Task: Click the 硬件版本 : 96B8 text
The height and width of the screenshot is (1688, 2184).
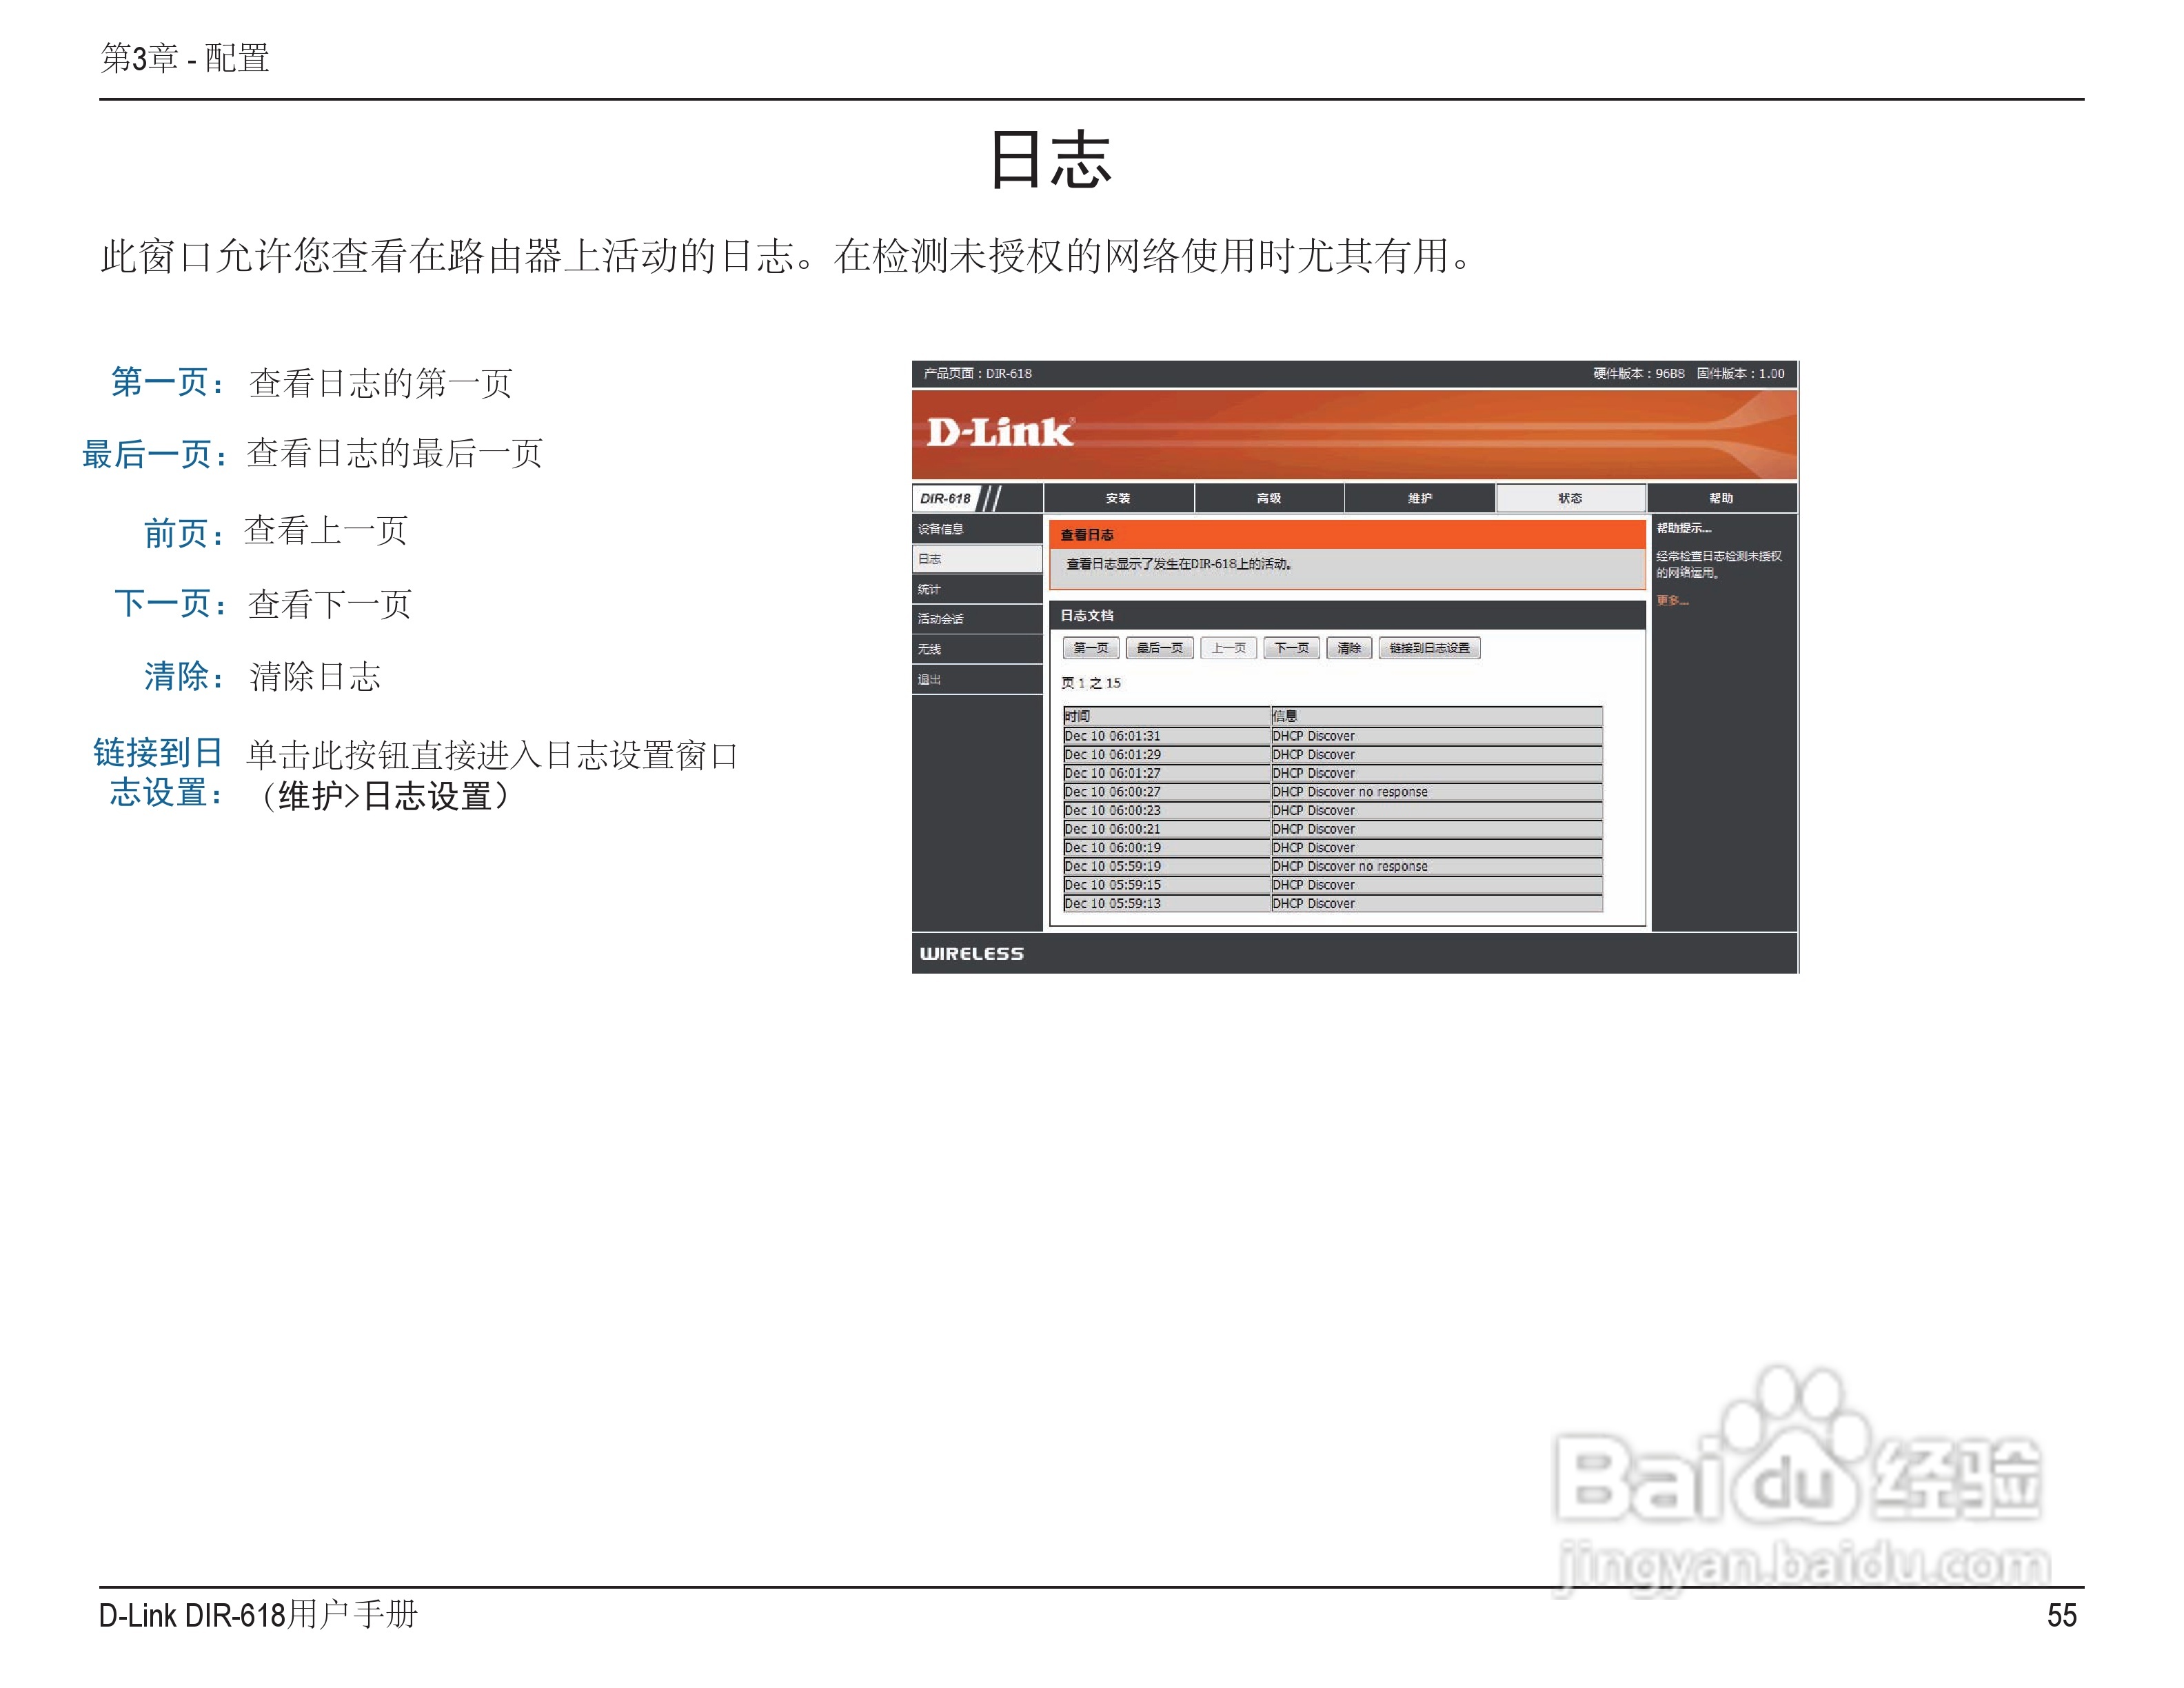Action: [x=1638, y=374]
